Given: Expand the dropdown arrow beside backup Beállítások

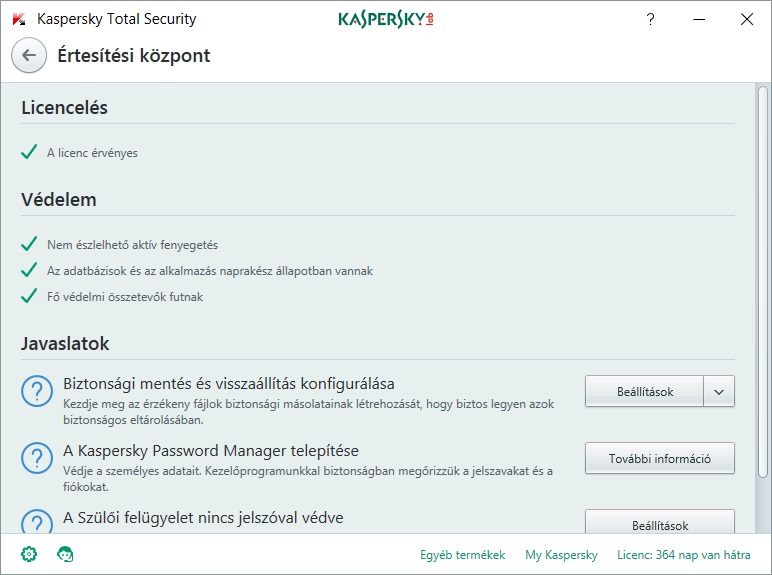Looking at the screenshot, I should pyautogui.click(x=719, y=391).
